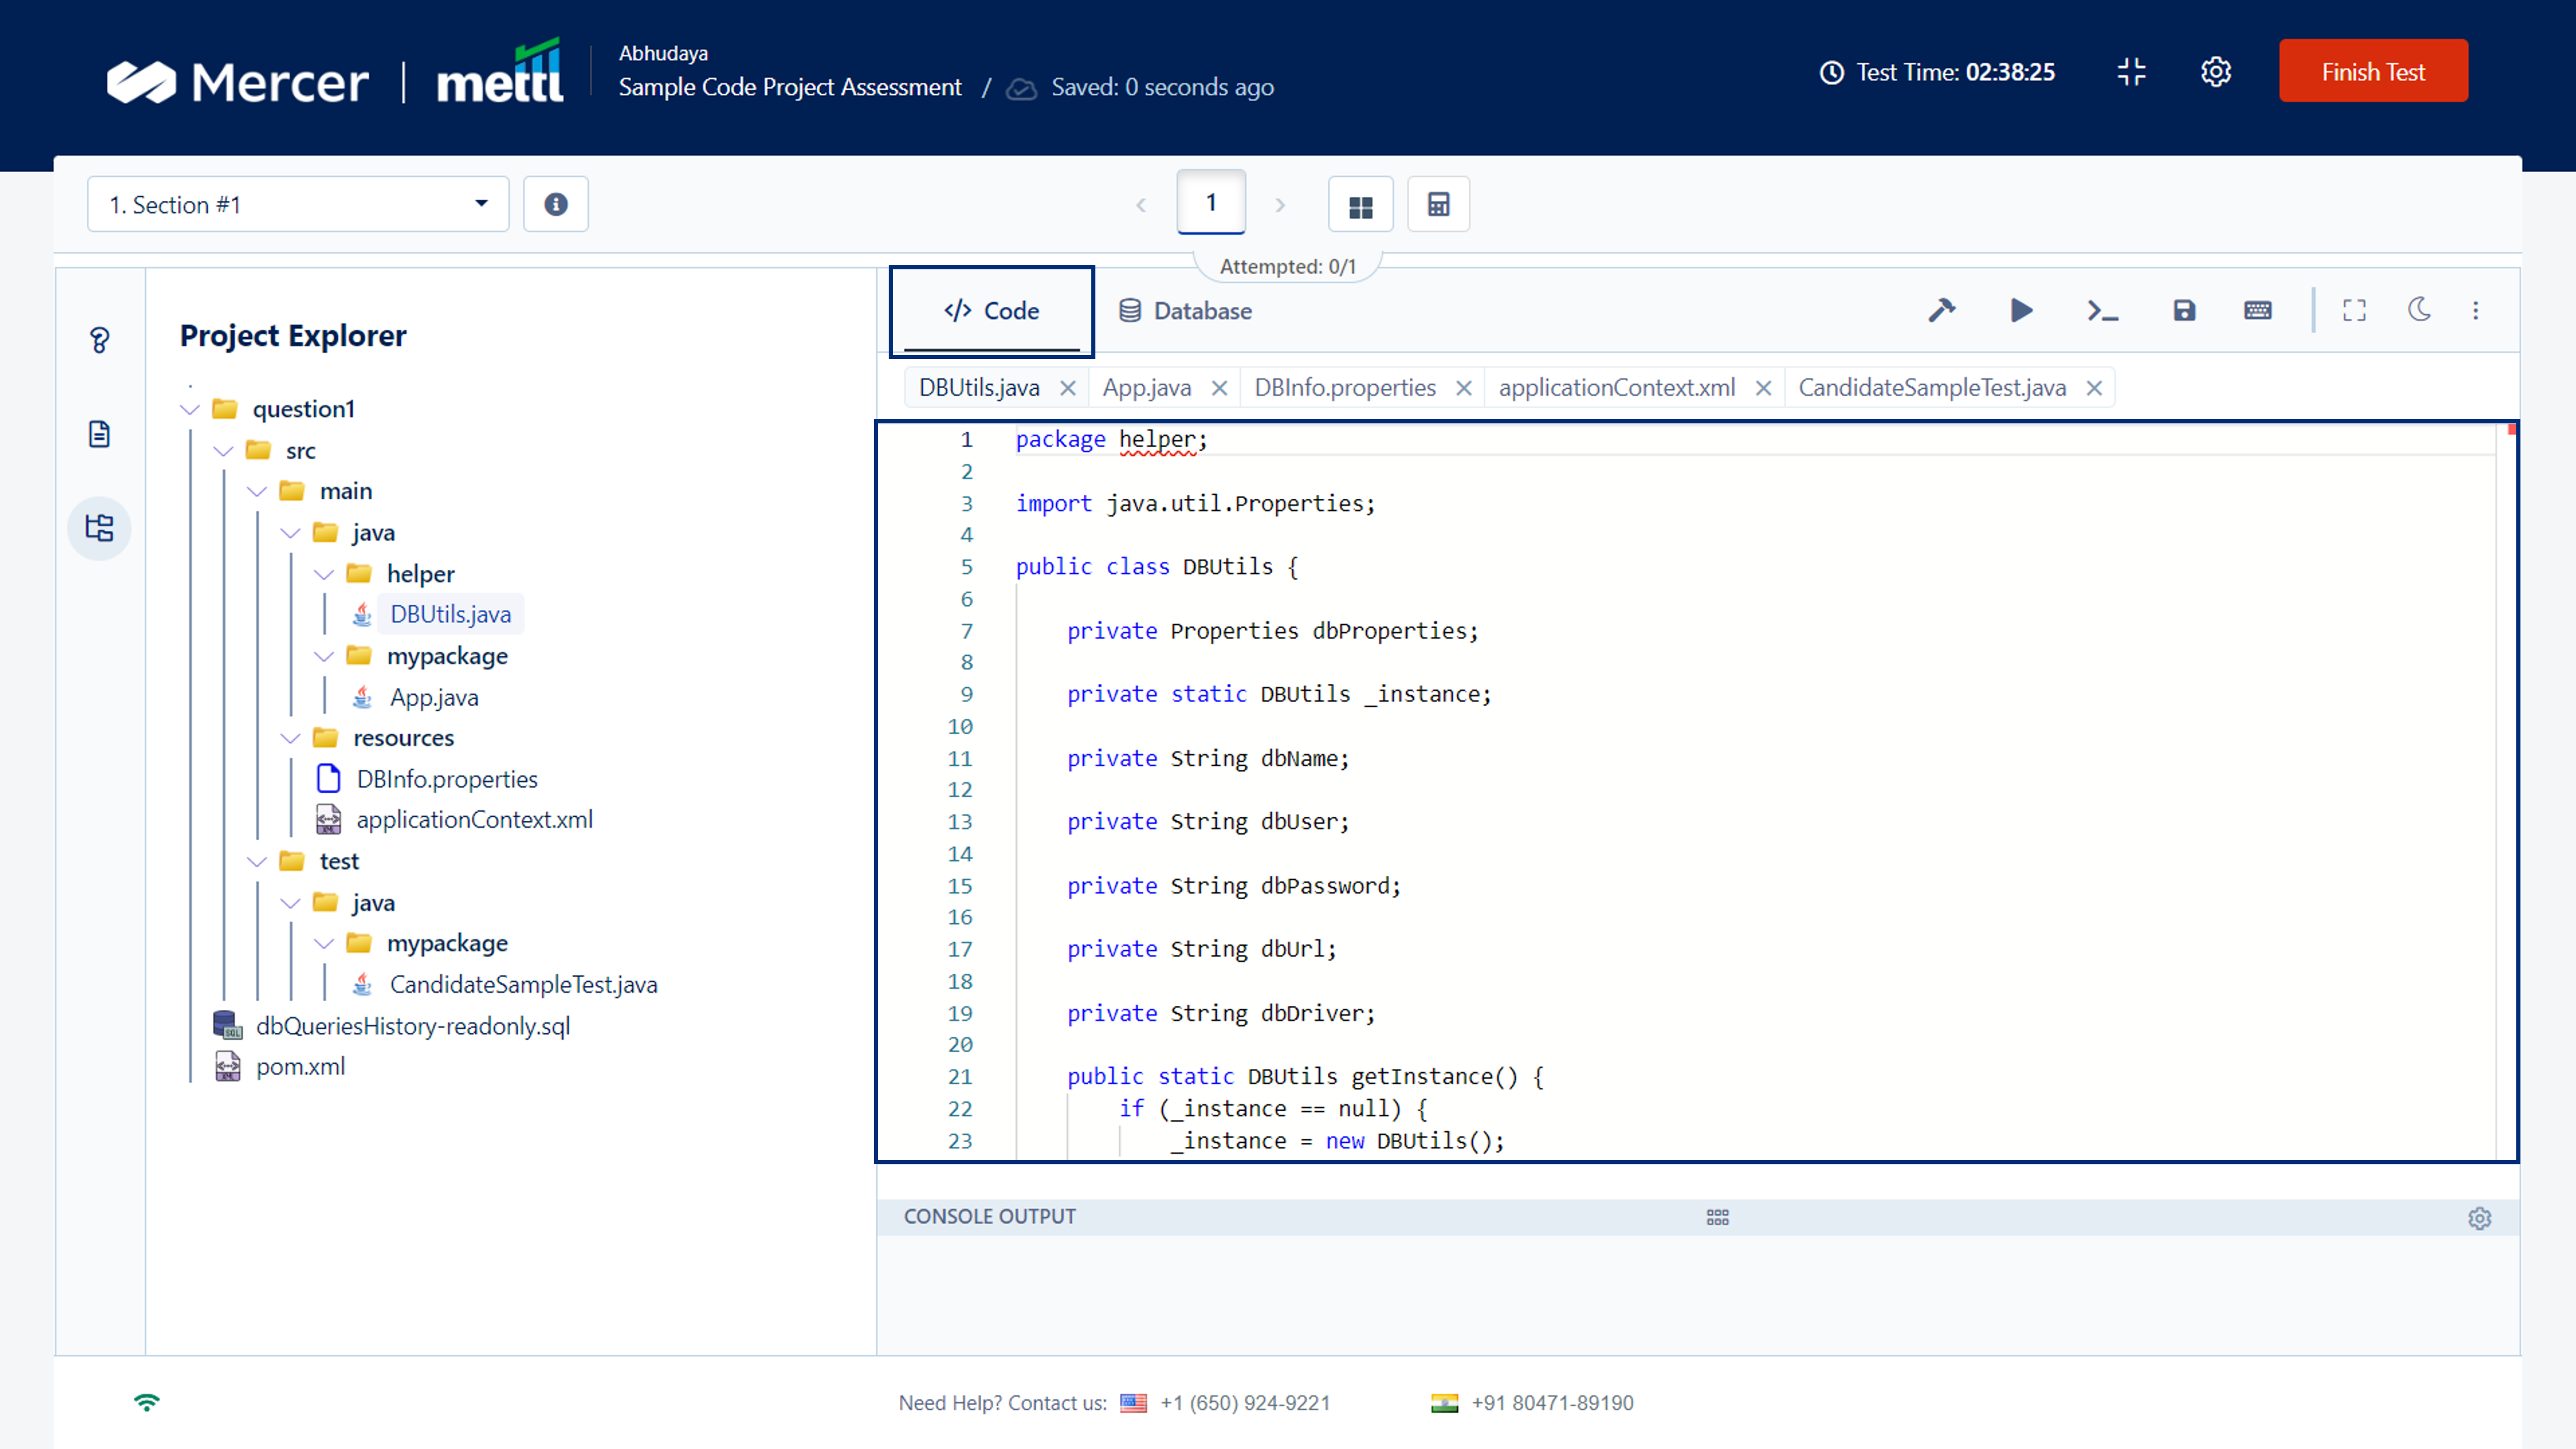Open DBUtils.java in the explorer tree
Viewport: 2576px width, 1449px height.
(449, 614)
